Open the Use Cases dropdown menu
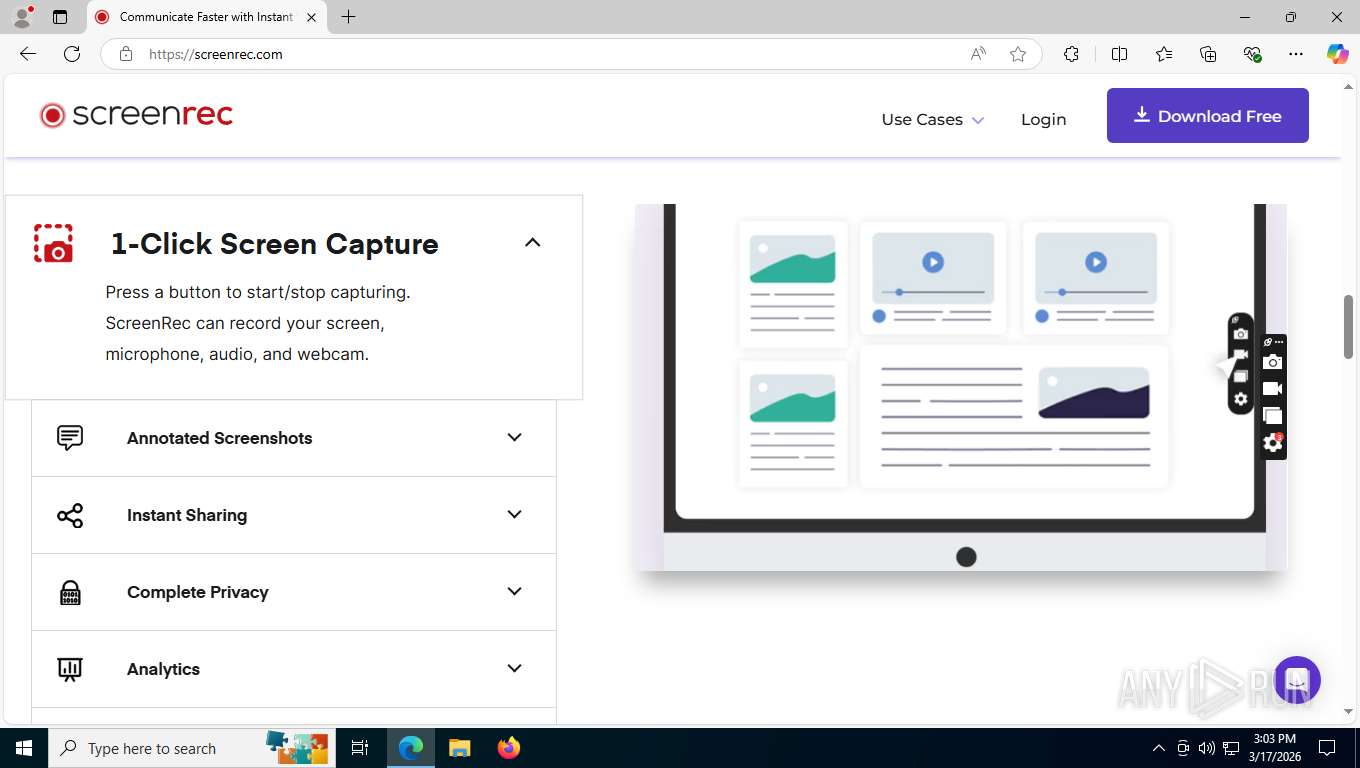The width and height of the screenshot is (1360, 768). pyautogui.click(x=932, y=119)
